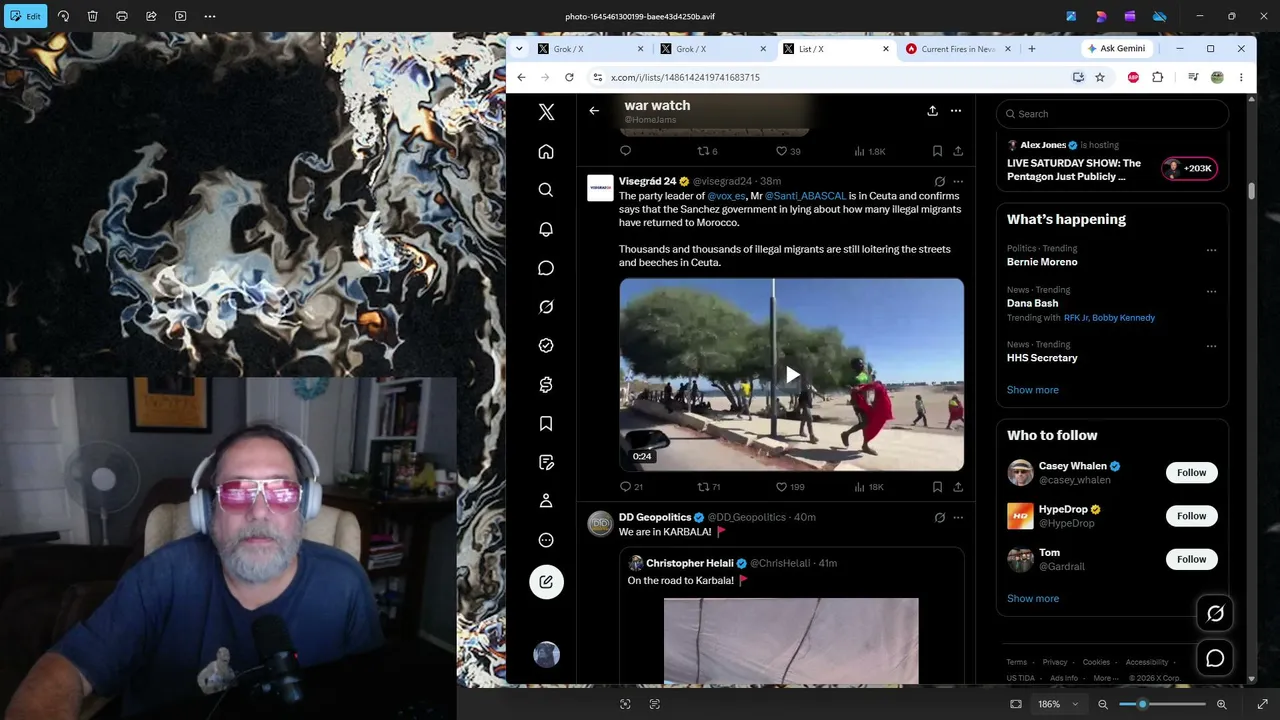Screen dimensions: 1280x720
Task: Click the floating Grok button at bottom right
Action: [1215, 614]
